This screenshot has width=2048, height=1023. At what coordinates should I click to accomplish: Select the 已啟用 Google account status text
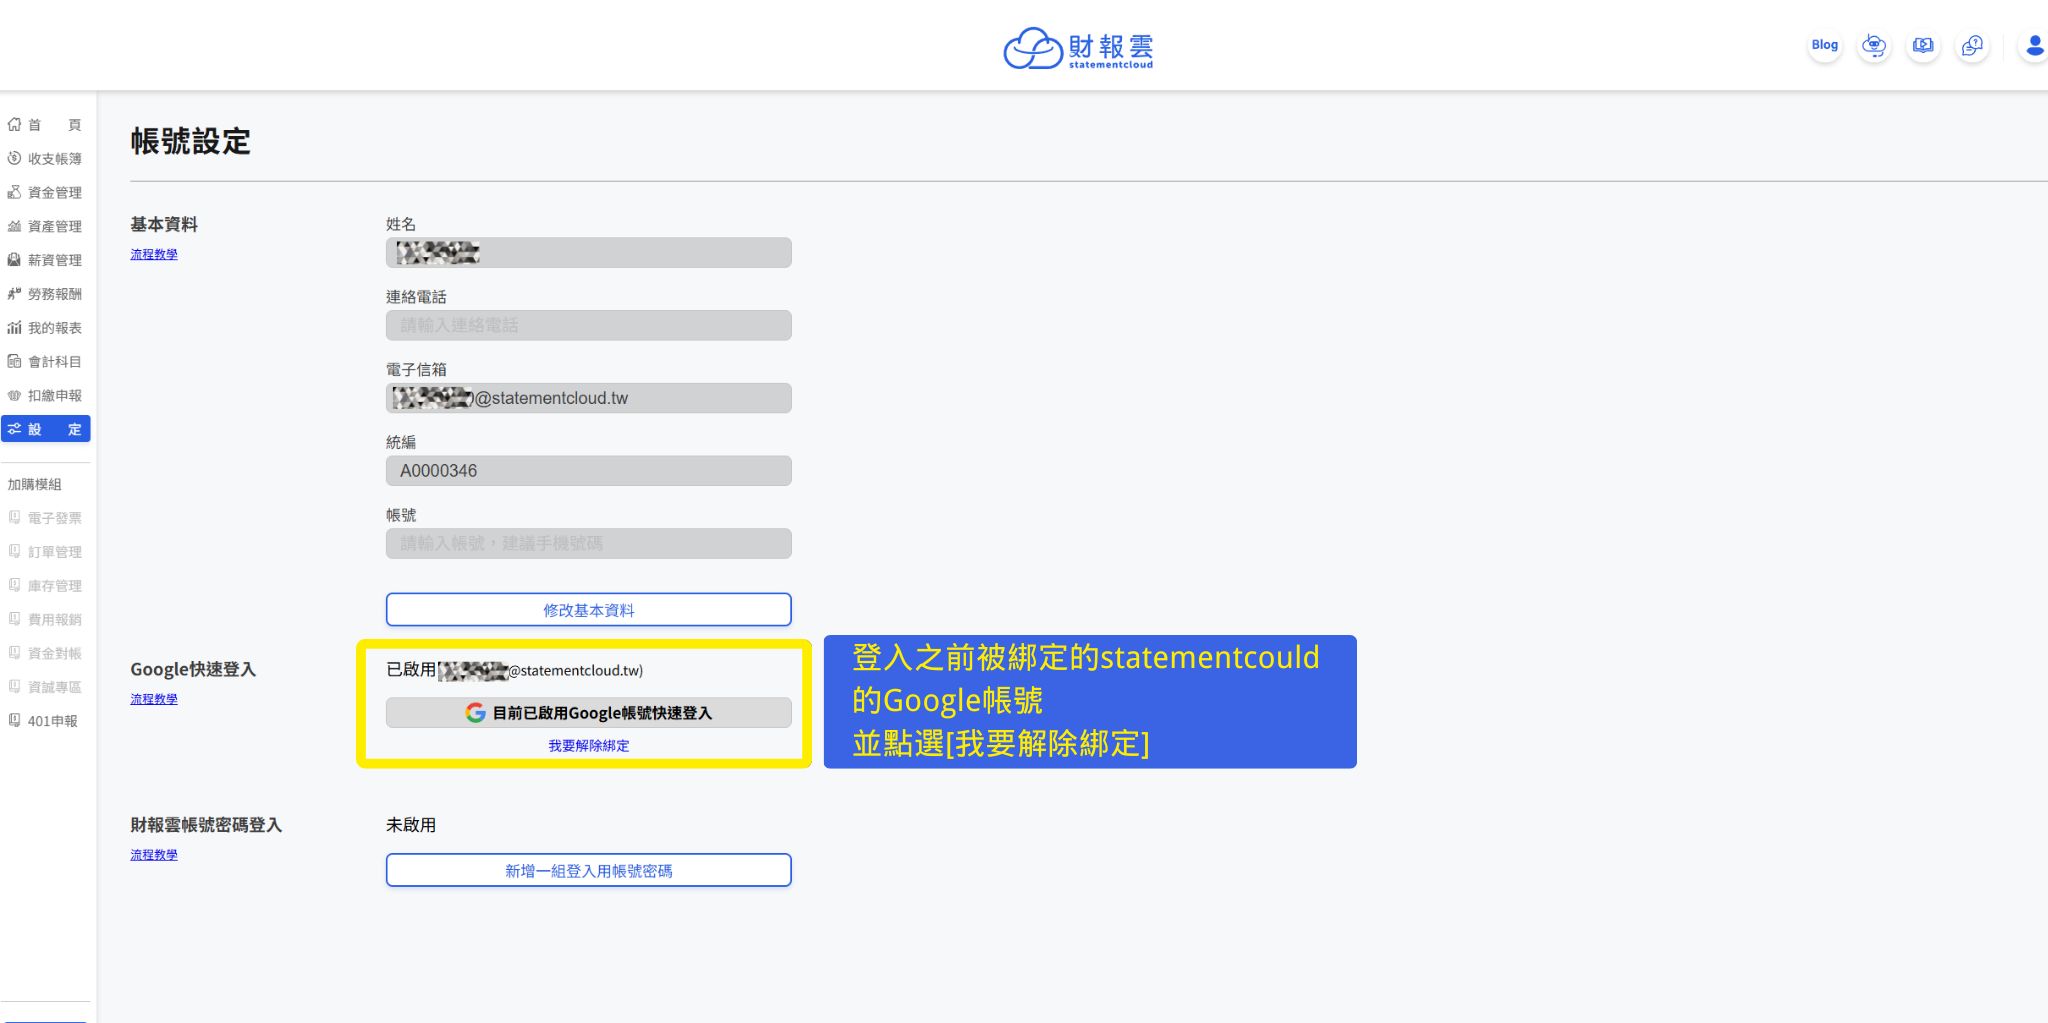coord(515,670)
